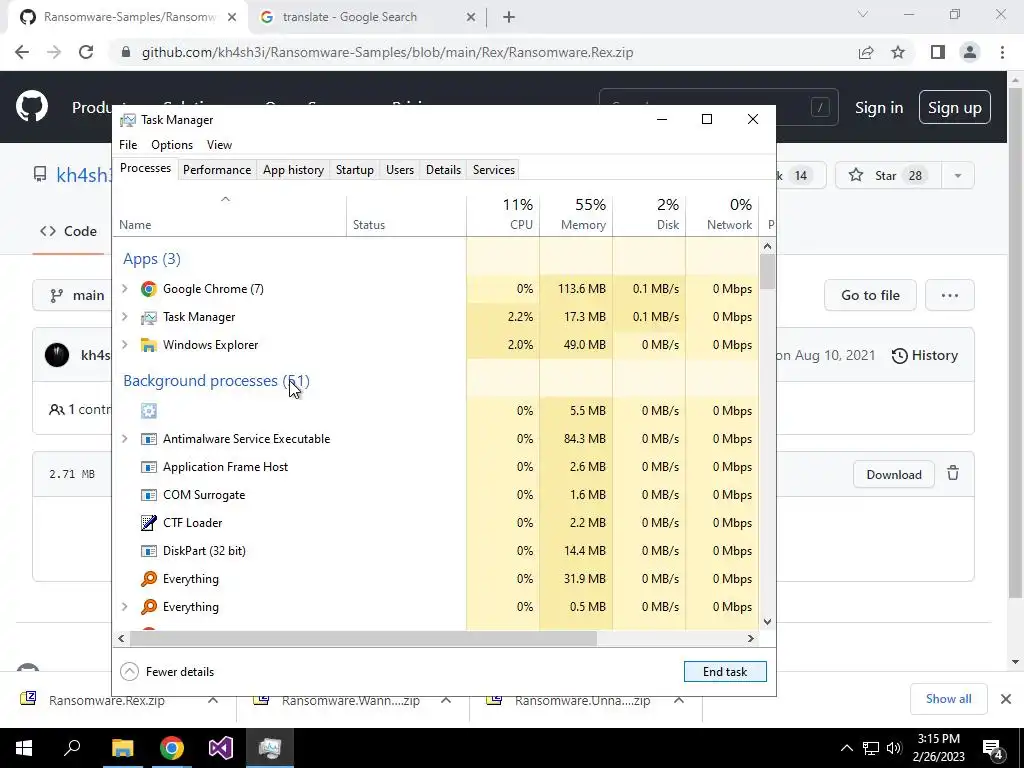Open the File menu in Task Manager
This screenshot has width=1024, height=768.
pyautogui.click(x=128, y=145)
